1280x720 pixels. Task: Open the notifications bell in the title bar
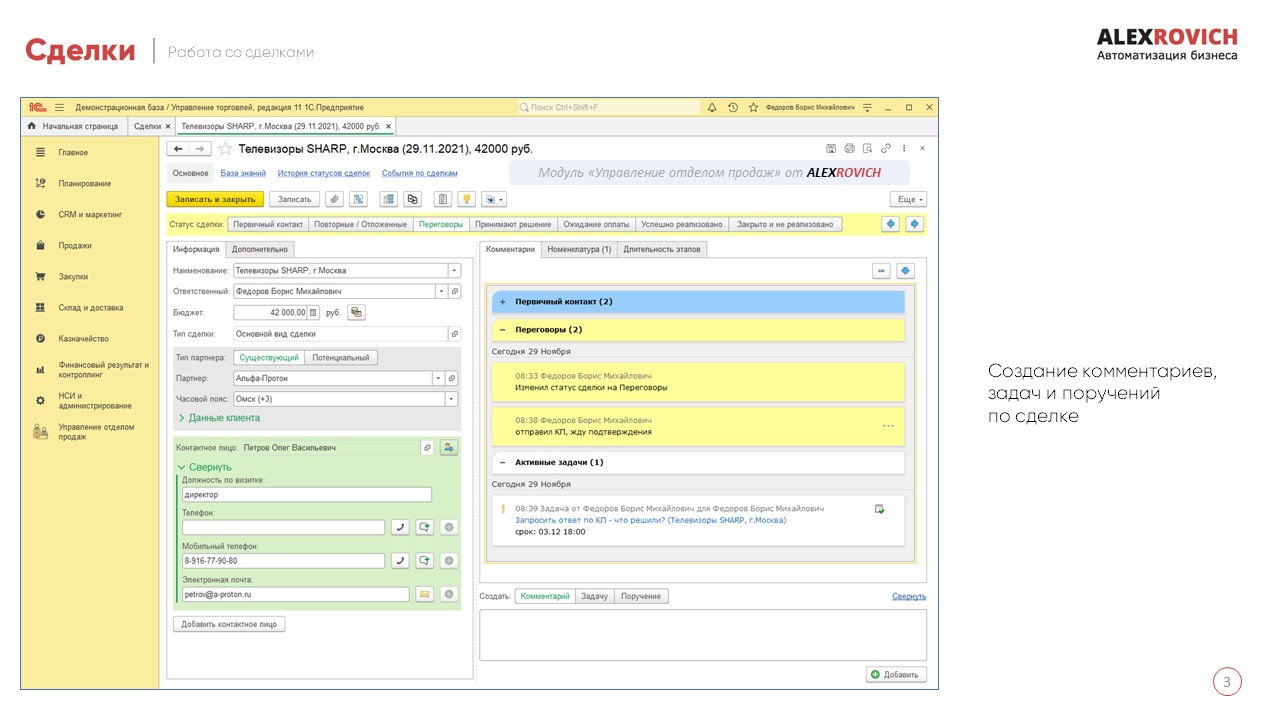tap(712, 107)
